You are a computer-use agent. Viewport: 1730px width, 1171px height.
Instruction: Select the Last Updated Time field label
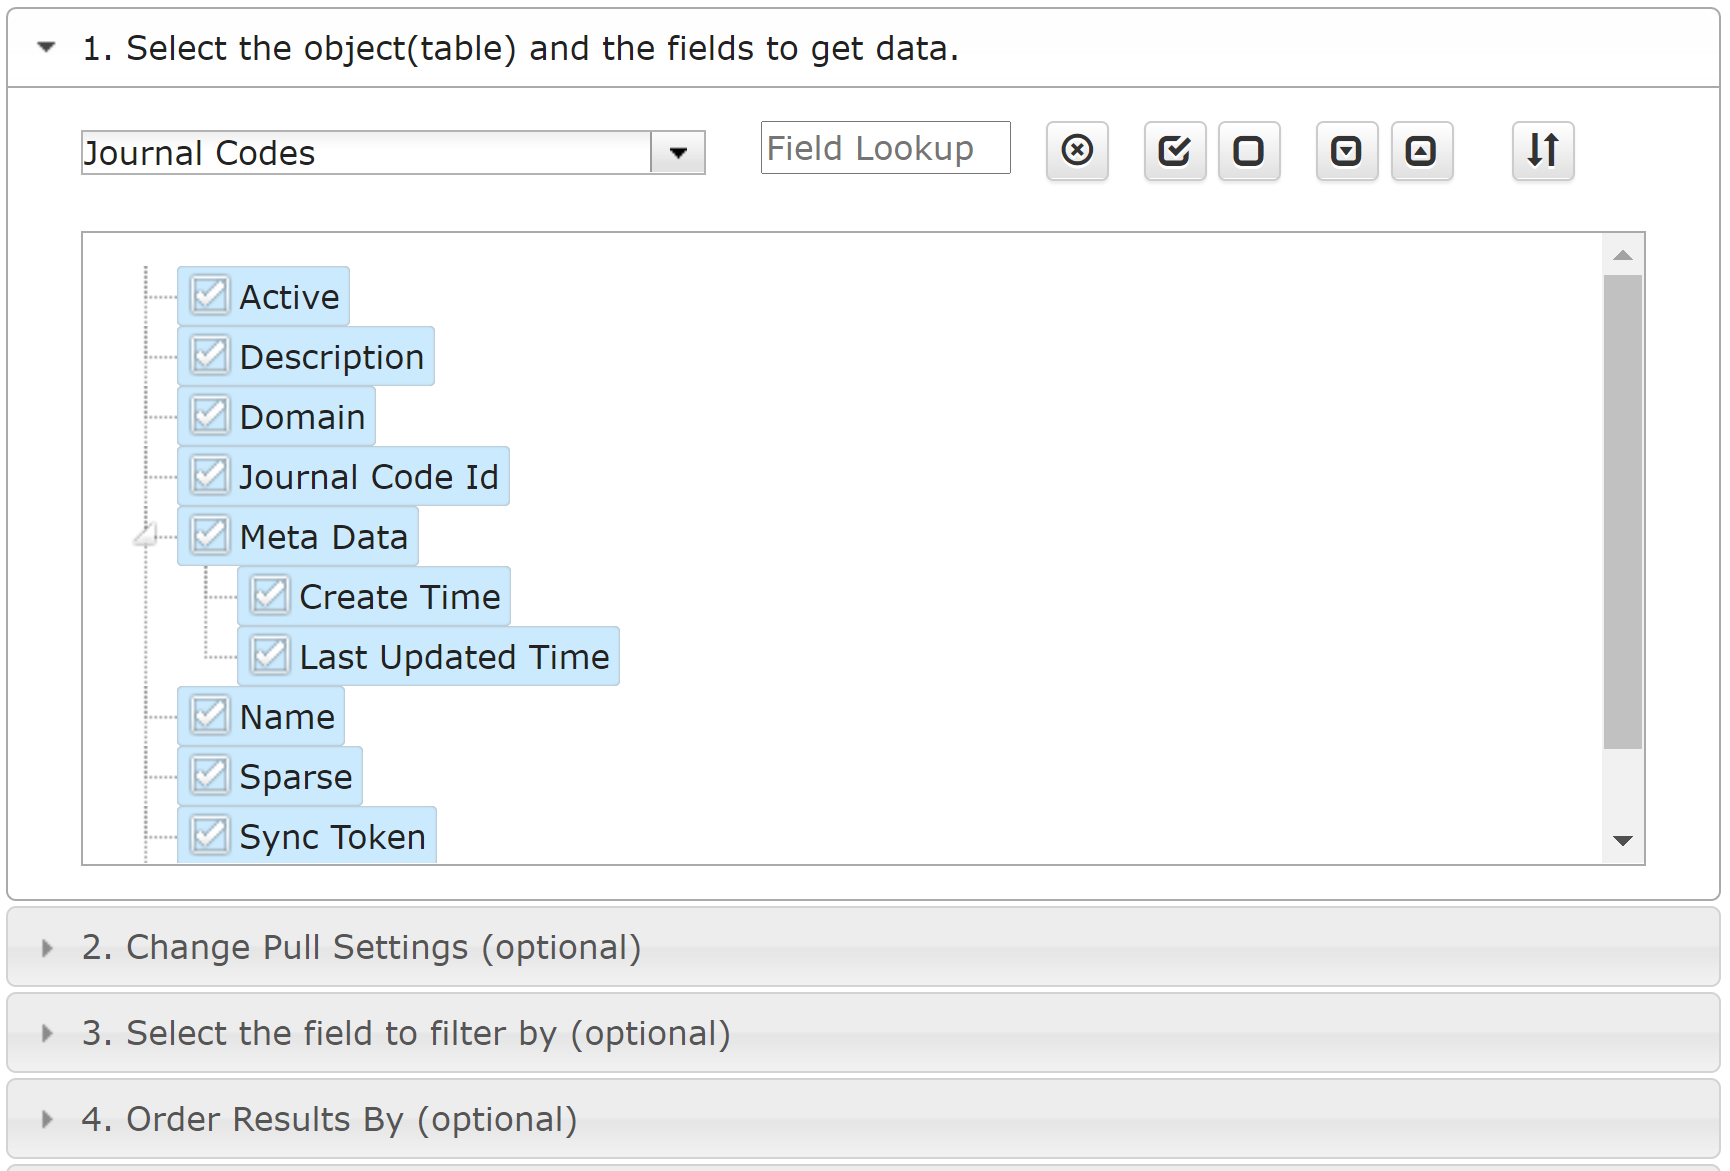[454, 657]
